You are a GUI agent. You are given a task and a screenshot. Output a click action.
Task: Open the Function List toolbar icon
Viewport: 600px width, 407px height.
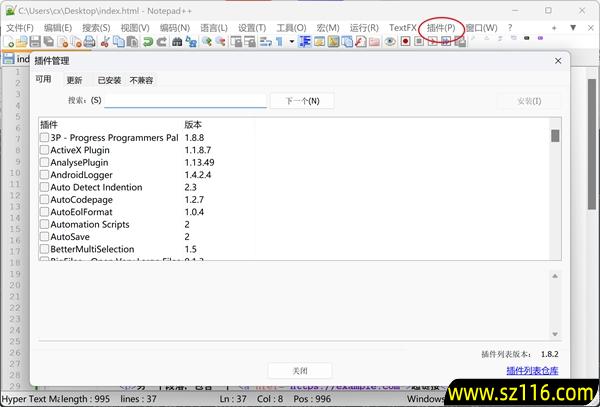coord(360,41)
